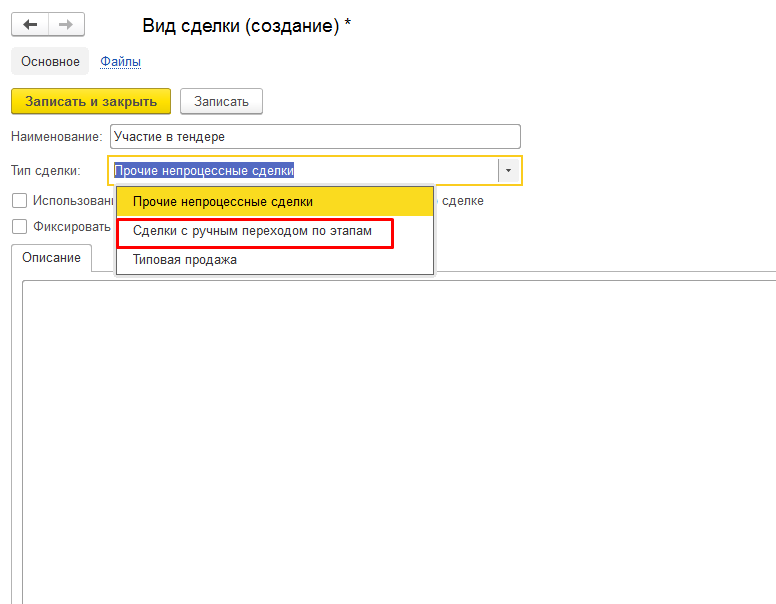
Task: Go forward with the right arrow button
Action: [x=66, y=25]
